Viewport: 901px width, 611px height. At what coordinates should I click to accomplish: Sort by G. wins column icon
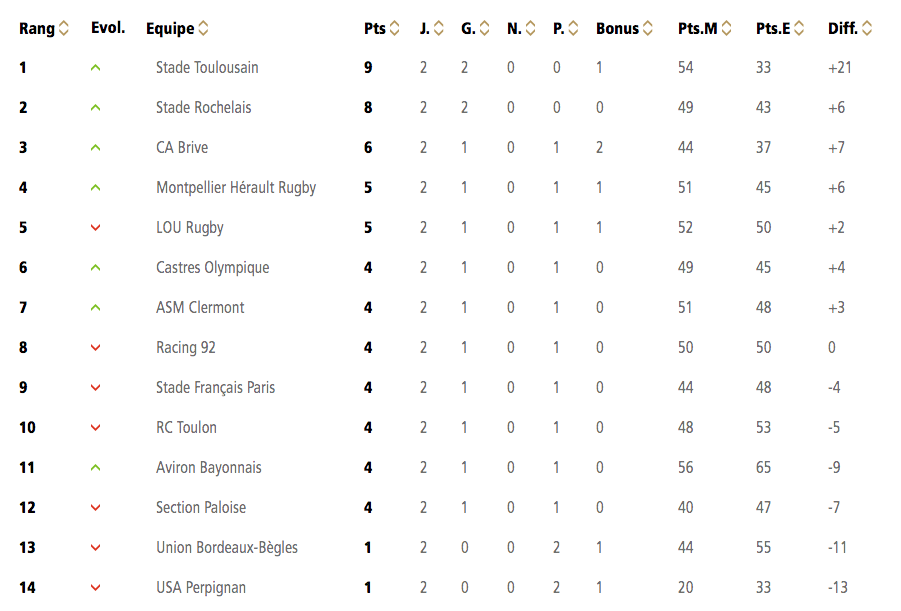click(x=484, y=28)
